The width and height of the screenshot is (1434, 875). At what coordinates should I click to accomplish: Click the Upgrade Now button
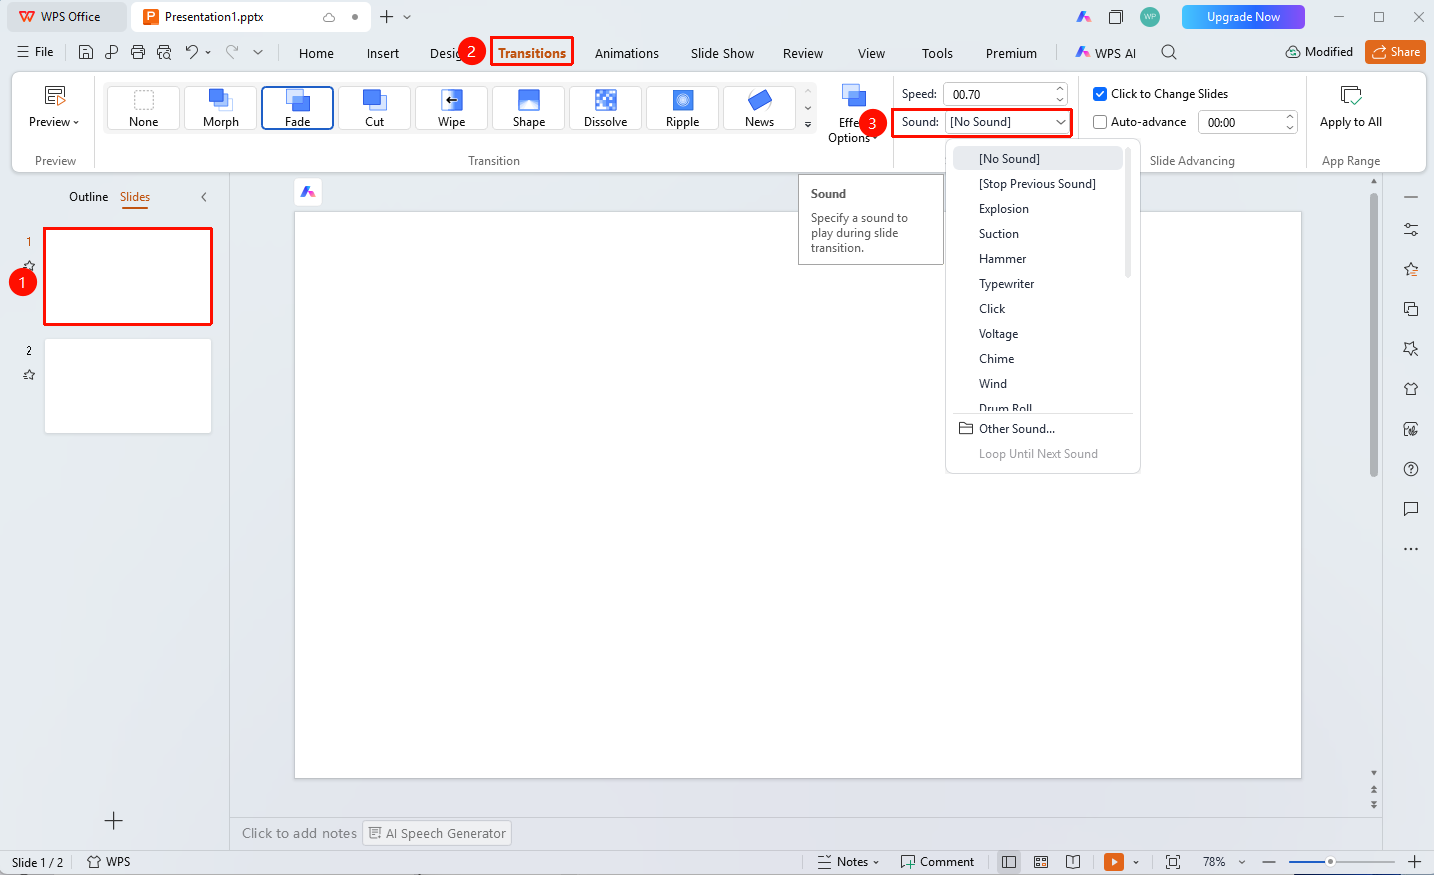tap(1243, 17)
